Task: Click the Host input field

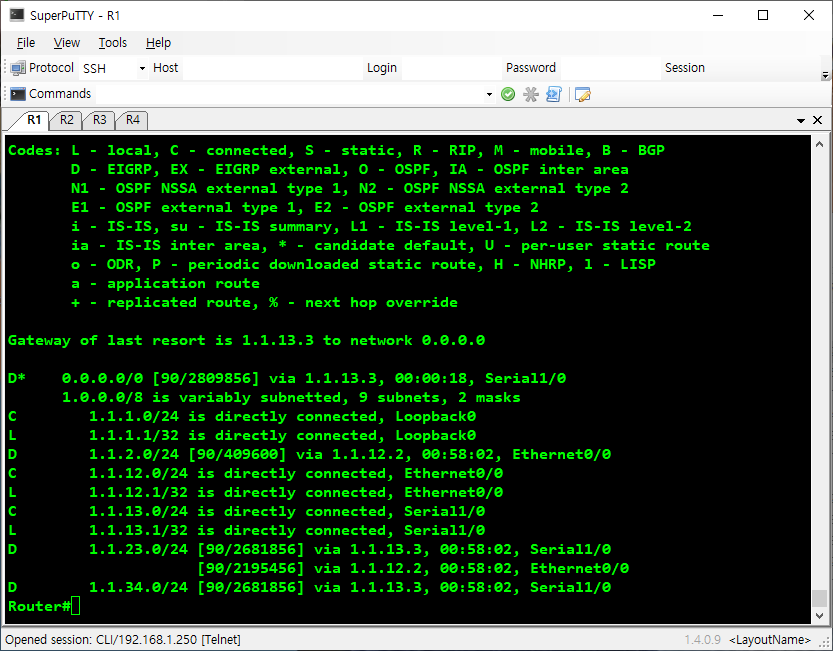Action: pos(273,69)
